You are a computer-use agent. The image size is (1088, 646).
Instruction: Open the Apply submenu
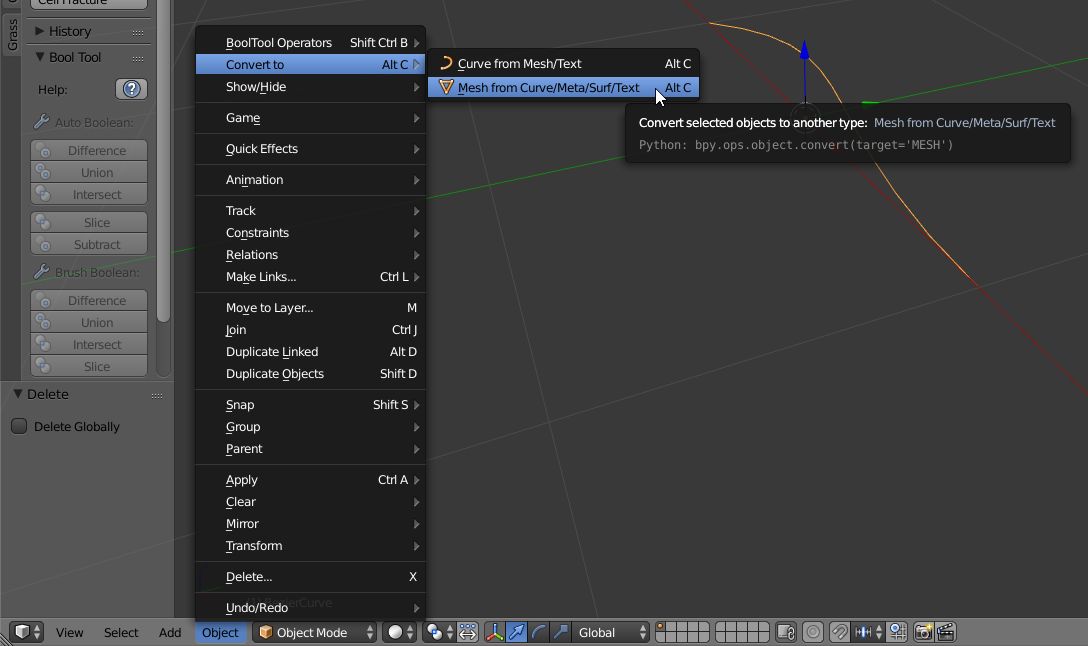310,479
